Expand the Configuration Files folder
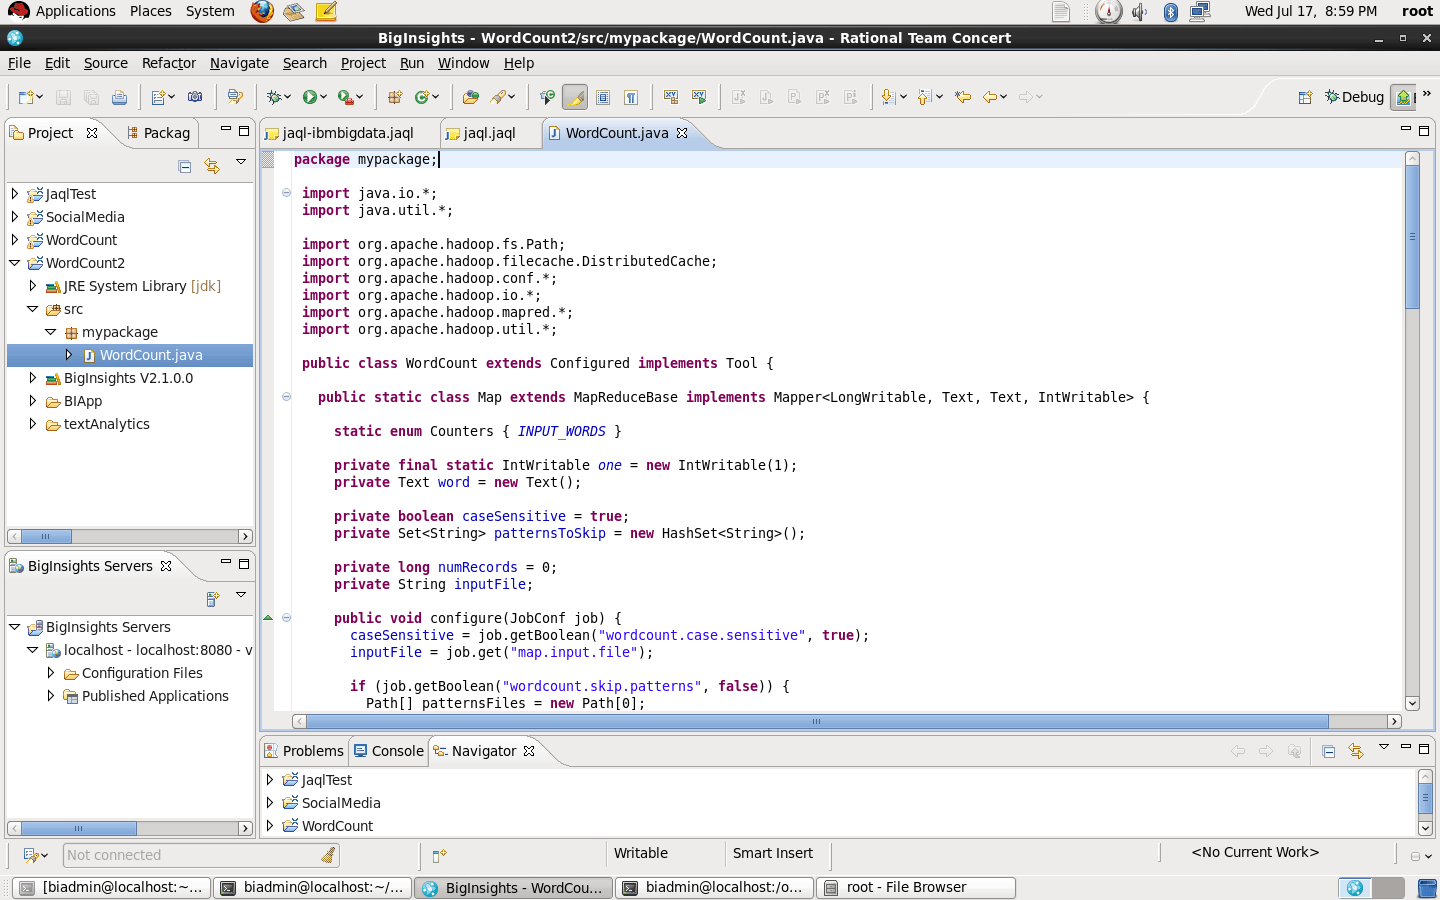This screenshot has width=1440, height=900. 51,673
